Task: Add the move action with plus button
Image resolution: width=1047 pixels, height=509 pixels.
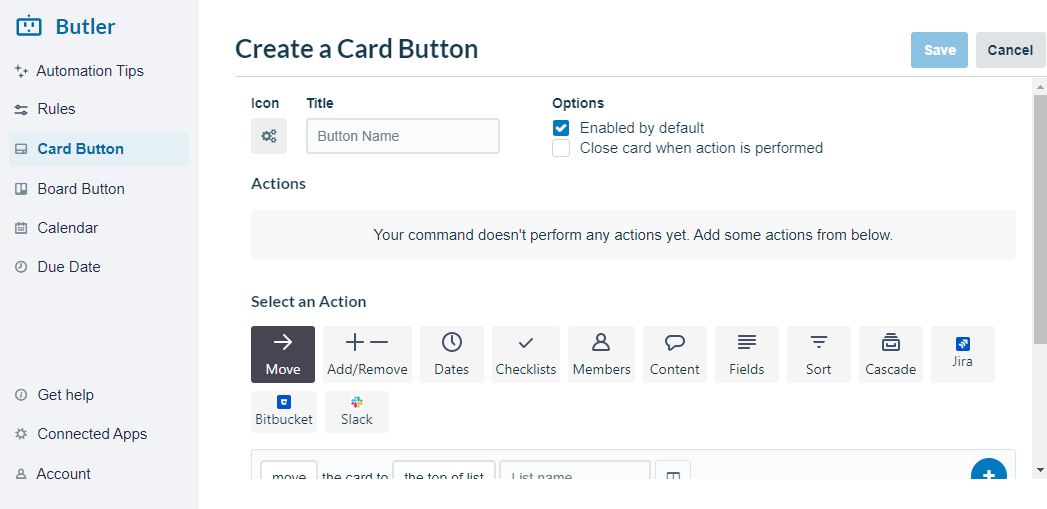Action: pyautogui.click(x=989, y=470)
